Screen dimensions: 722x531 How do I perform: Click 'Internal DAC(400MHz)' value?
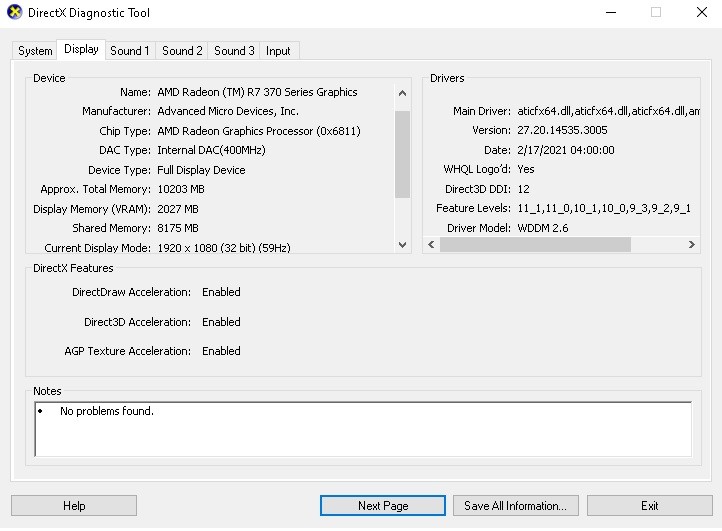coord(211,150)
